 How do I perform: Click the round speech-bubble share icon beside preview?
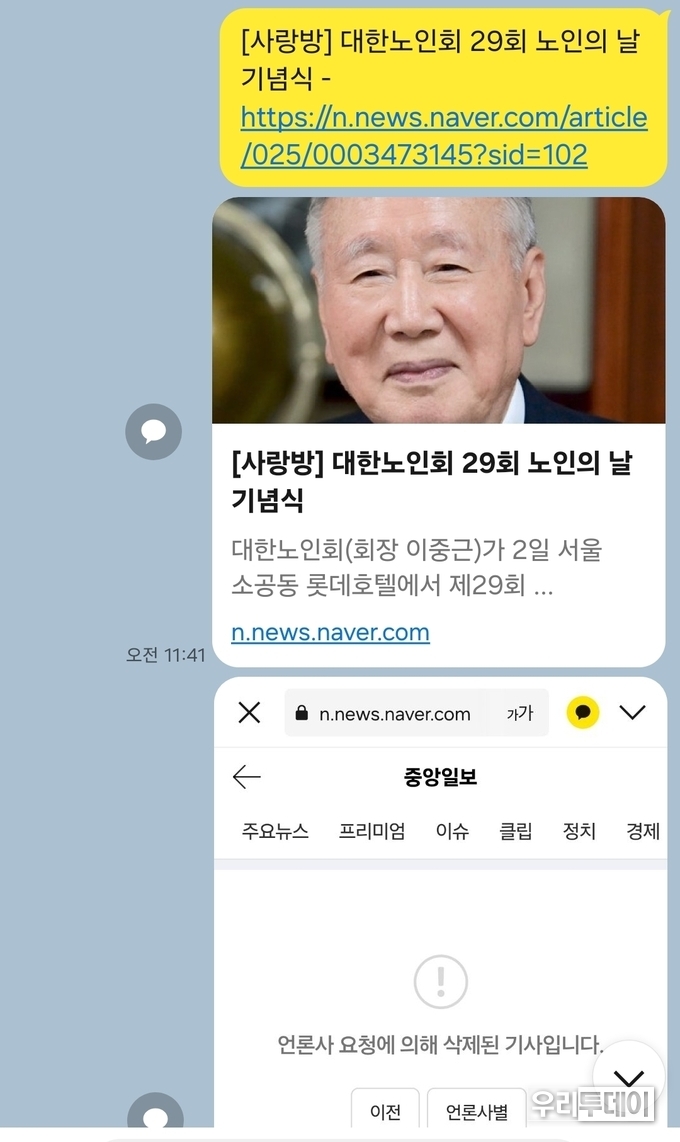point(154,432)
